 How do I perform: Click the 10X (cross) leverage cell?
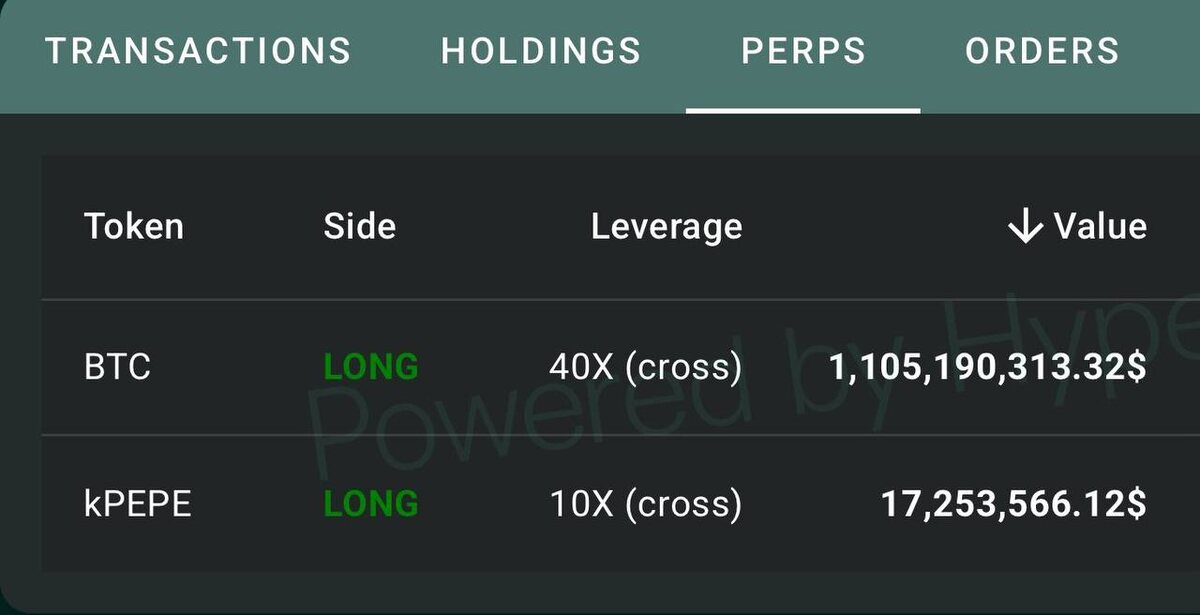[x=645, y=504]
